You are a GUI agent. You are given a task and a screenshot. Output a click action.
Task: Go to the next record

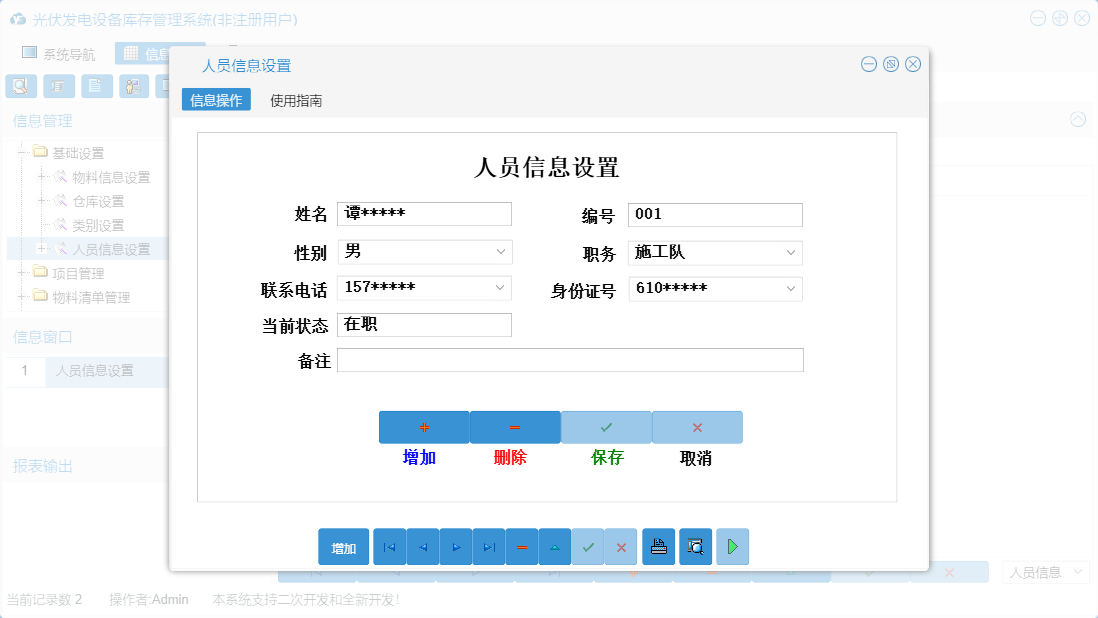coord(455,546)
